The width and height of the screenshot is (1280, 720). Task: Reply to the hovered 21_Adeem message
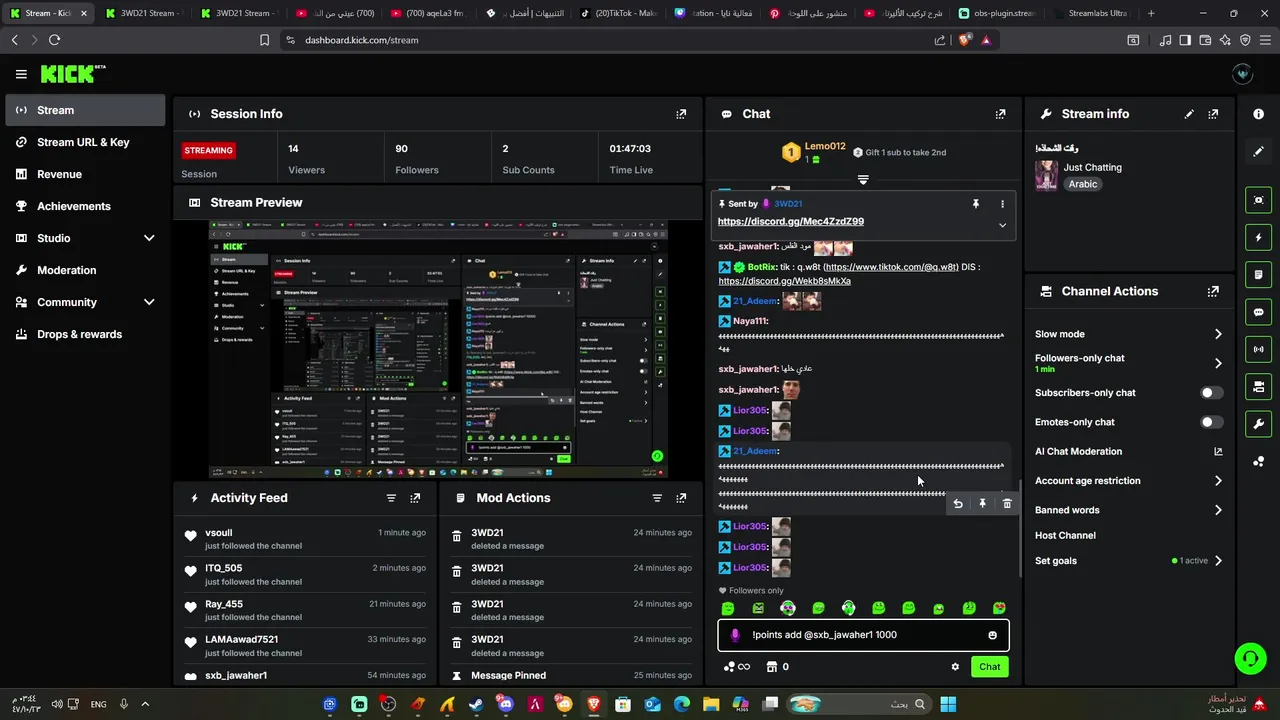[x=958, y=504]
